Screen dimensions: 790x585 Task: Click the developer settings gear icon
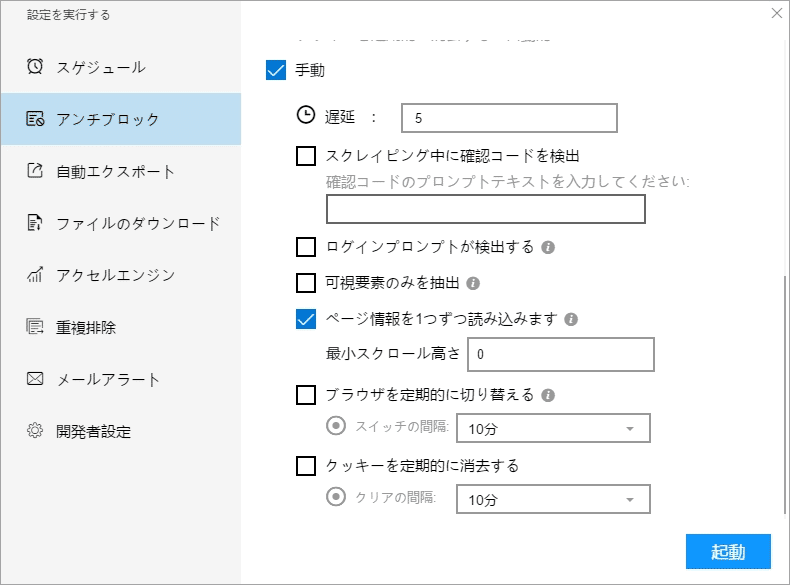point(35,431)
